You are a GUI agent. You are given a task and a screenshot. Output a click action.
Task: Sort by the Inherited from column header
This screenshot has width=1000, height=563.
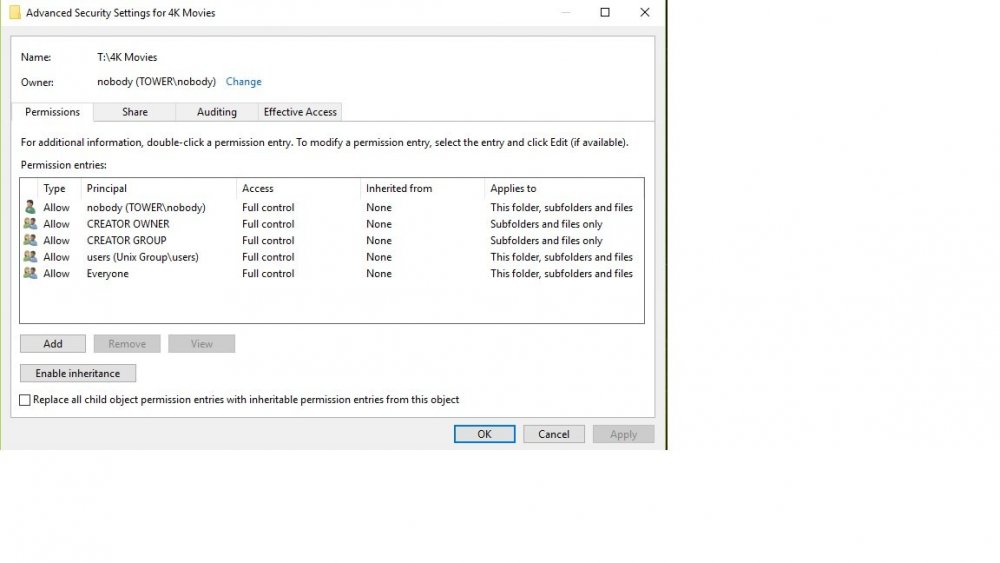[422, 189]
